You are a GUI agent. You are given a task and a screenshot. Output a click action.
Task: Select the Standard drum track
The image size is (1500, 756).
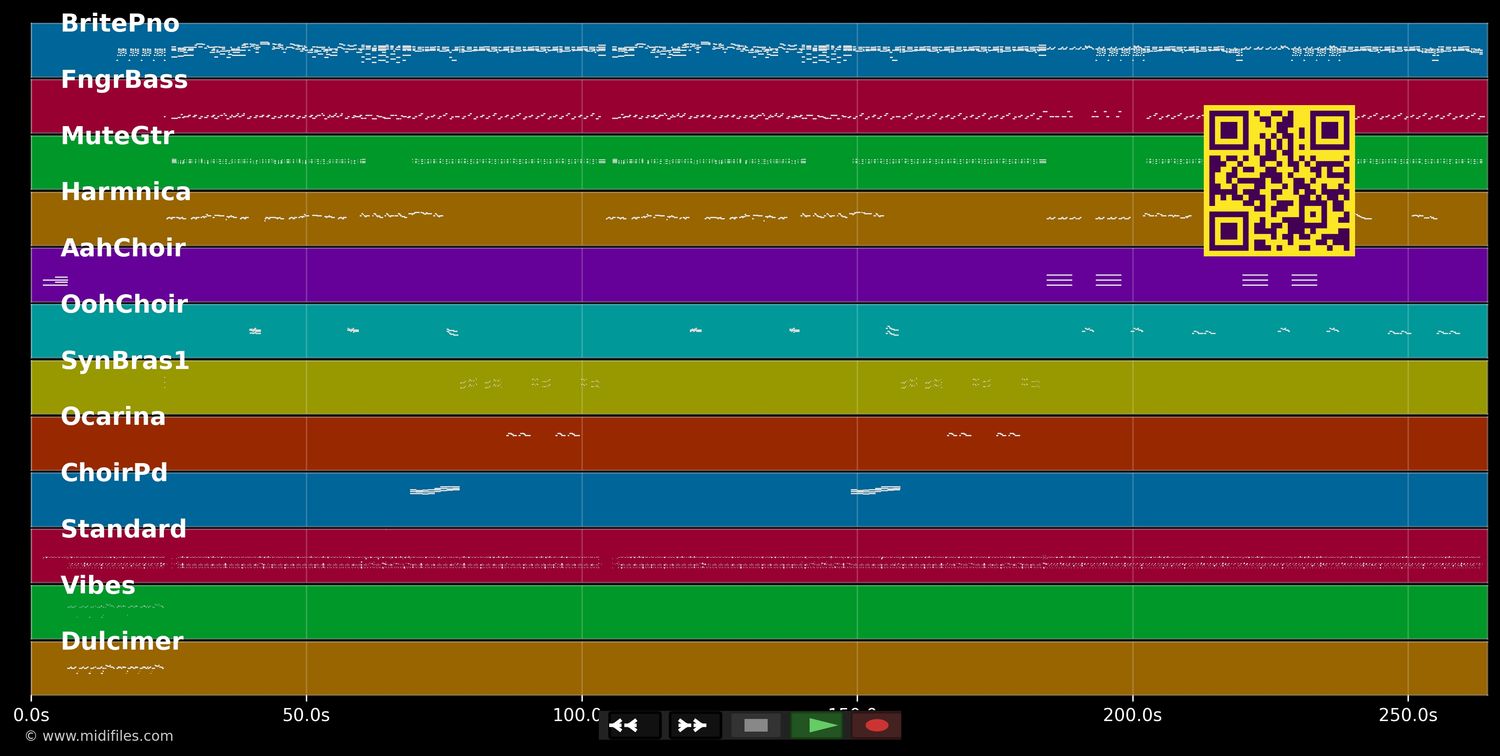[x=759, y=555]
